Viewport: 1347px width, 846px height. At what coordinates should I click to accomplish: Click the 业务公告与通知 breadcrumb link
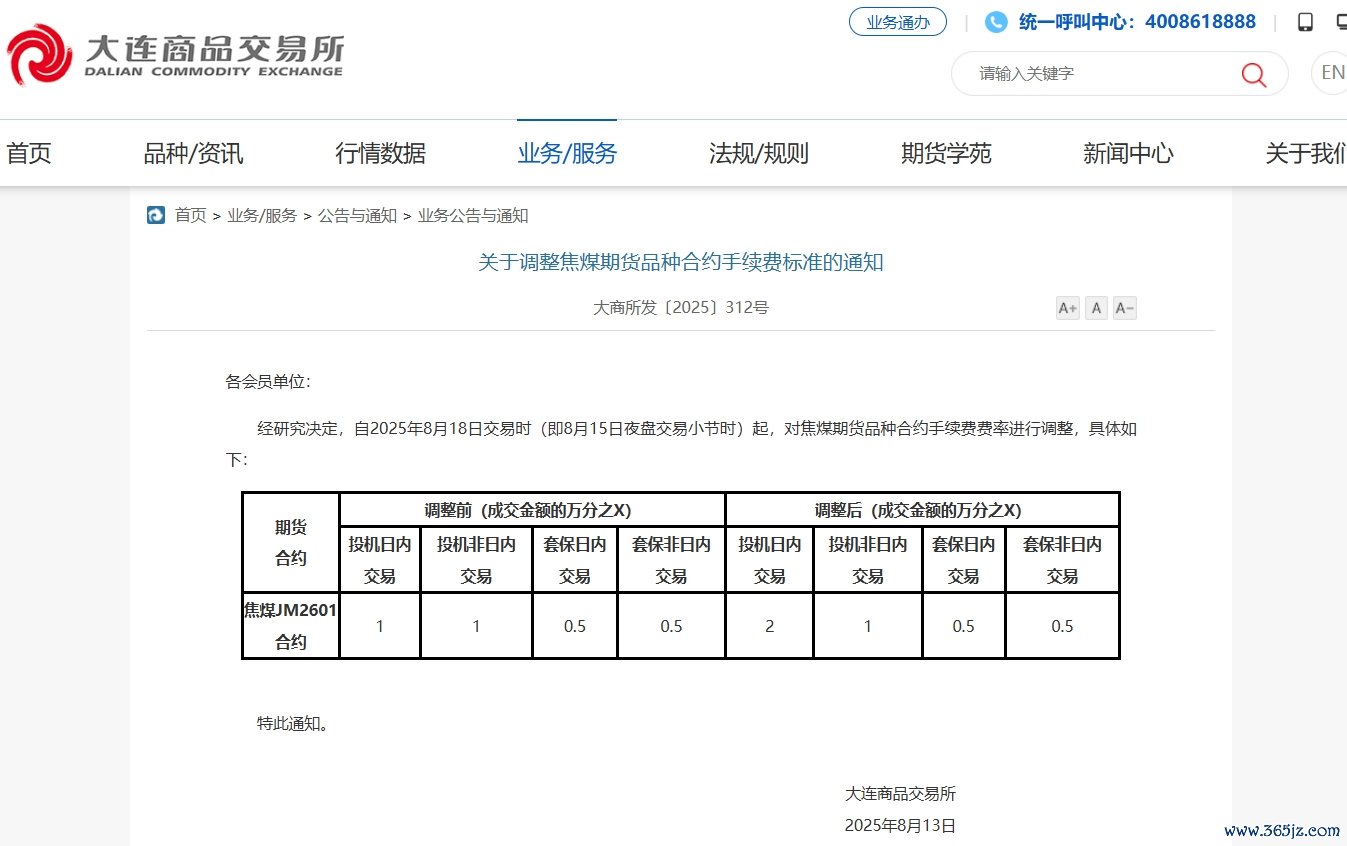(473, 215)
